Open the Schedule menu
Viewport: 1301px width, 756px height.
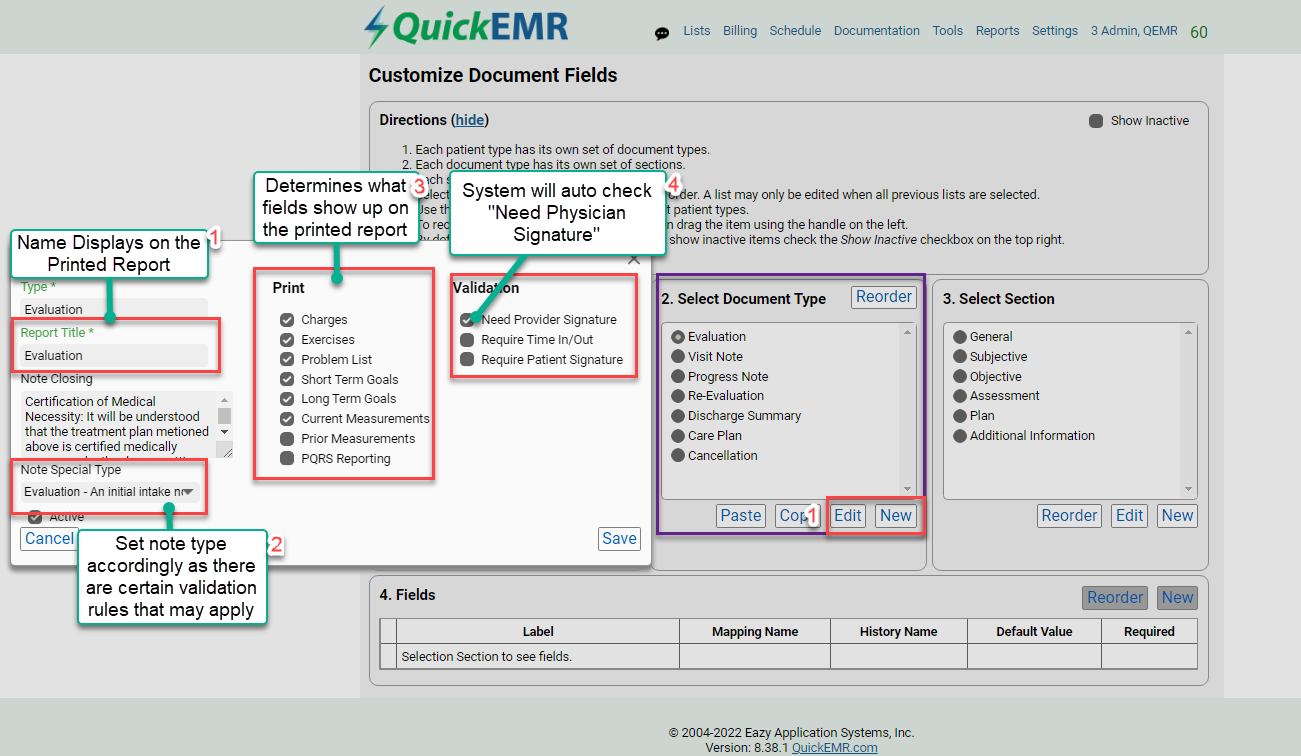click(x=795, y=31)
